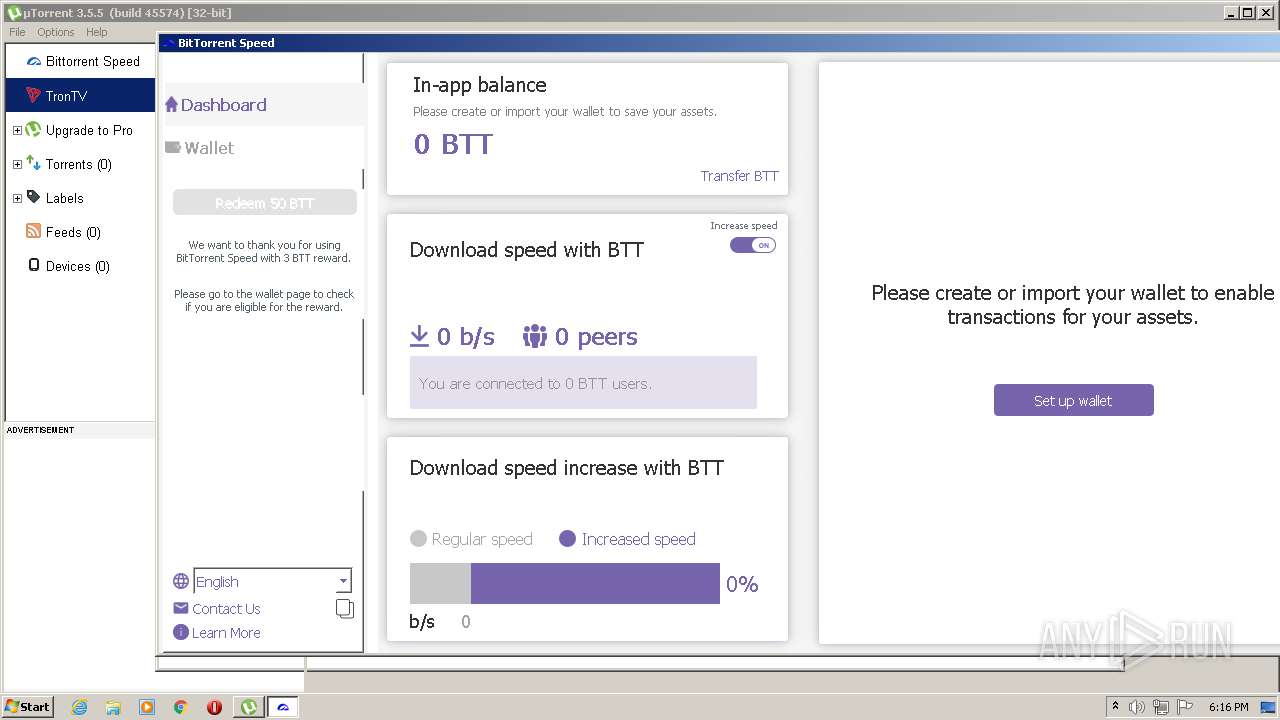Click the TronTV logo icon
1280x720 pixels.
pos(33,96)
